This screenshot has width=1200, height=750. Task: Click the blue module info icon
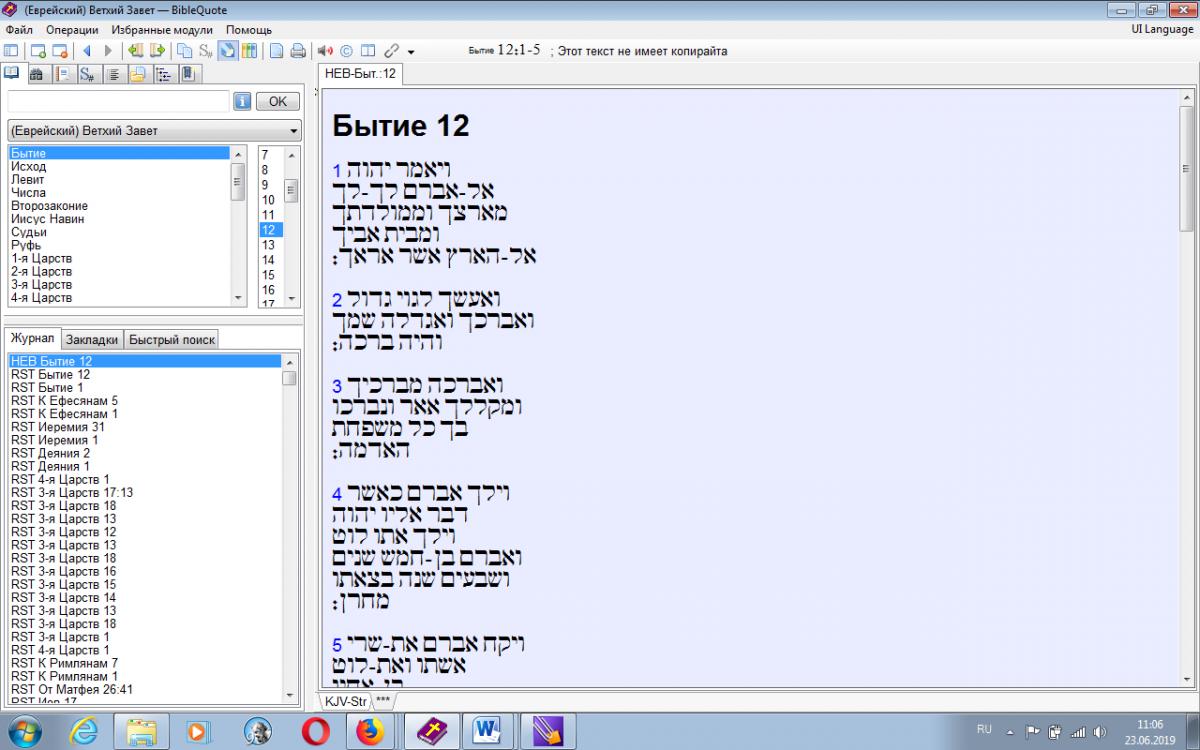click(242, 101)
